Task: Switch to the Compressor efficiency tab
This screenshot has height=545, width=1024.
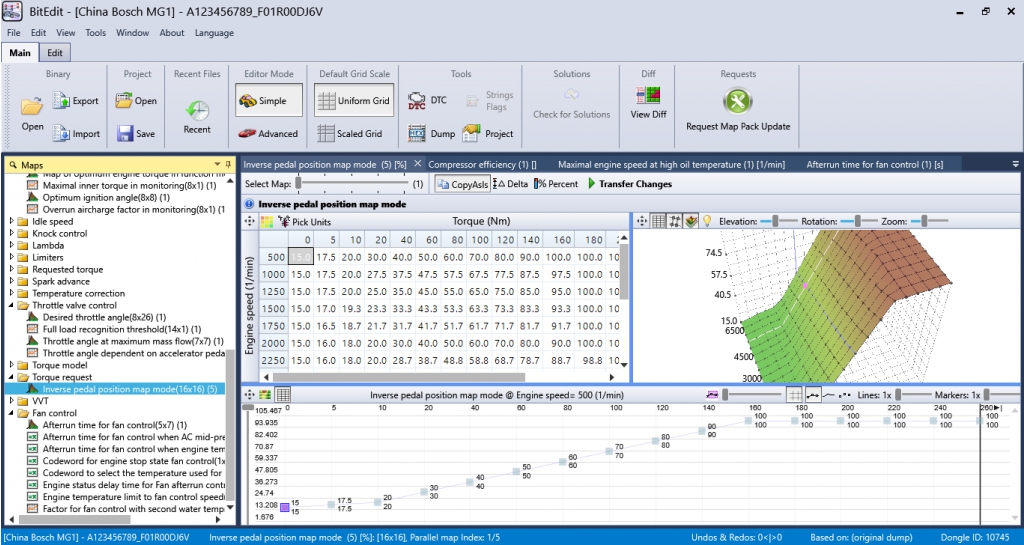Action: pyautogui.click(x=482, y=164)
